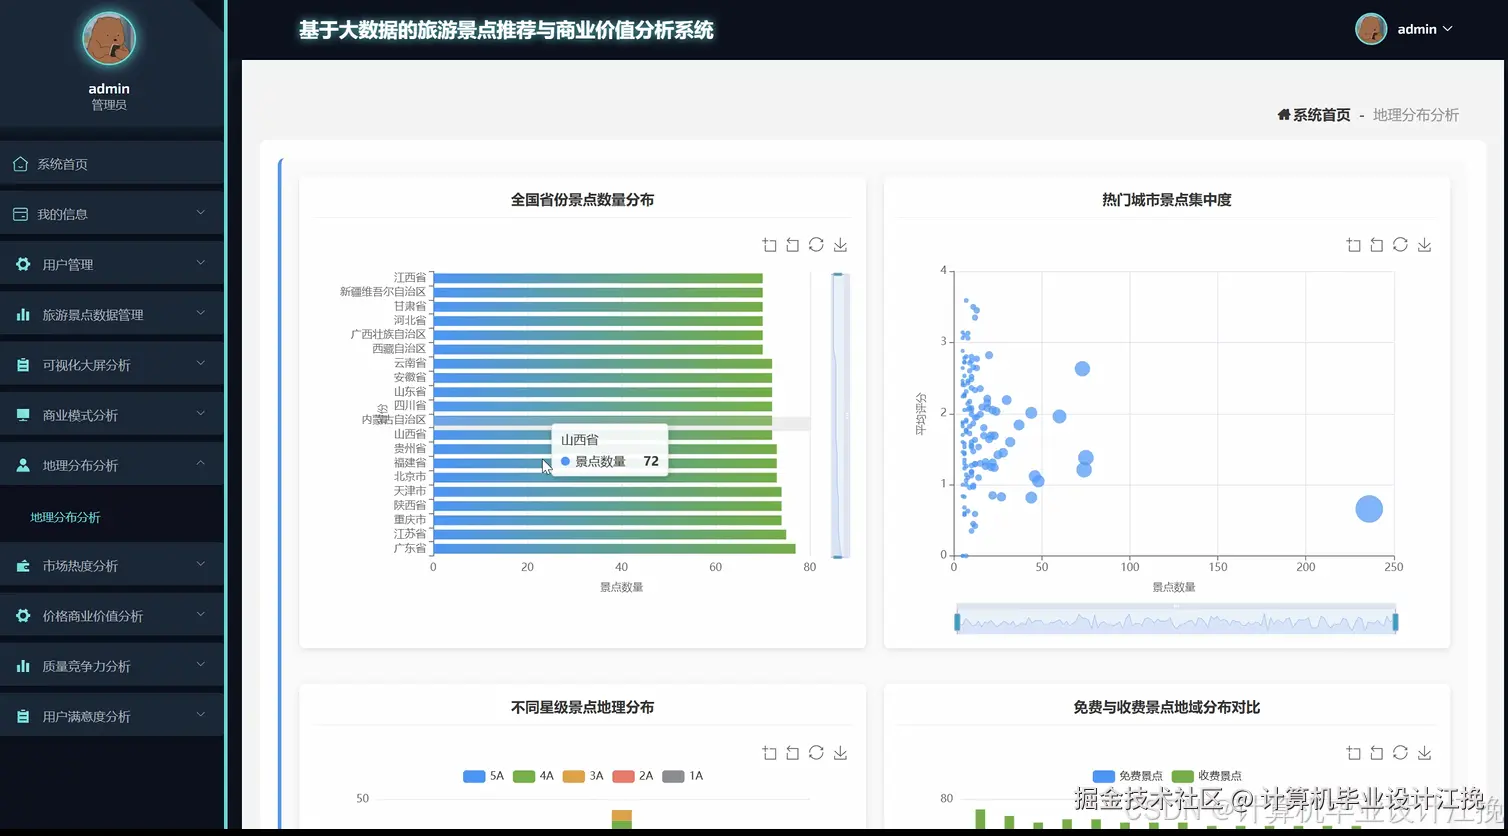Click top handle of vertical zoom slider
Screen dimensions: 1508x836
(838, 274)
